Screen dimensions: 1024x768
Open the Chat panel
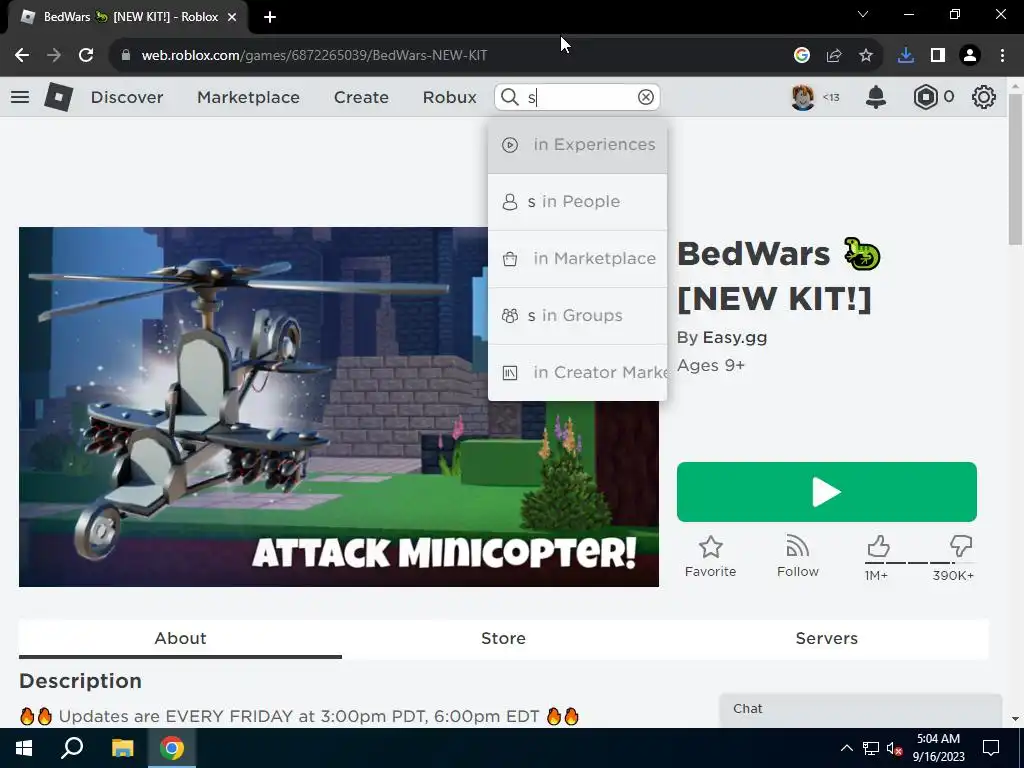click(x=860, y=710)
